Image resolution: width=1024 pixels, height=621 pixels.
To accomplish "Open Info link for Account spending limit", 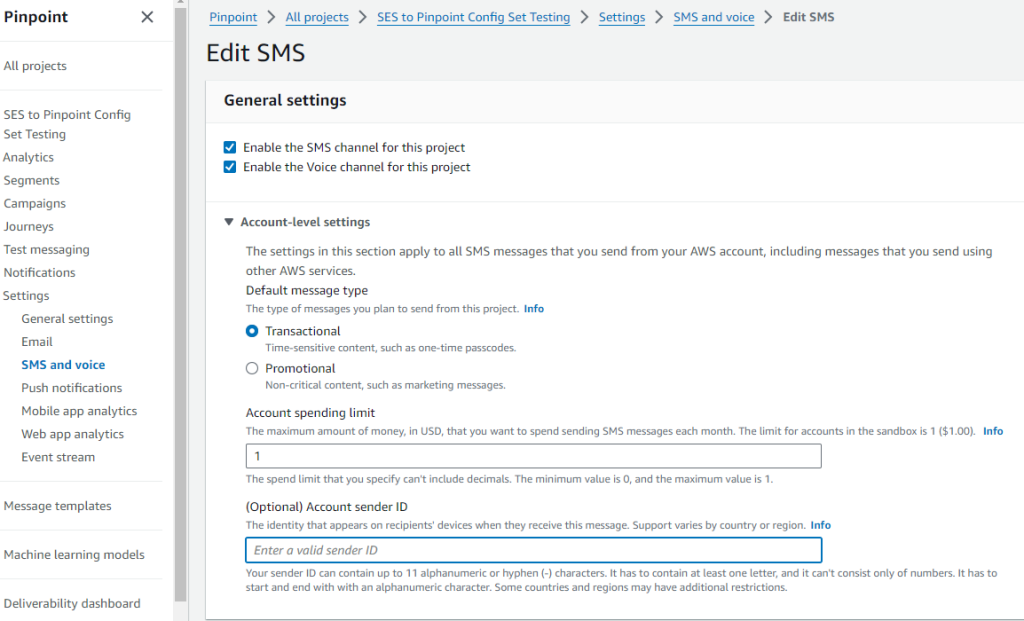I will pos(993,431).
